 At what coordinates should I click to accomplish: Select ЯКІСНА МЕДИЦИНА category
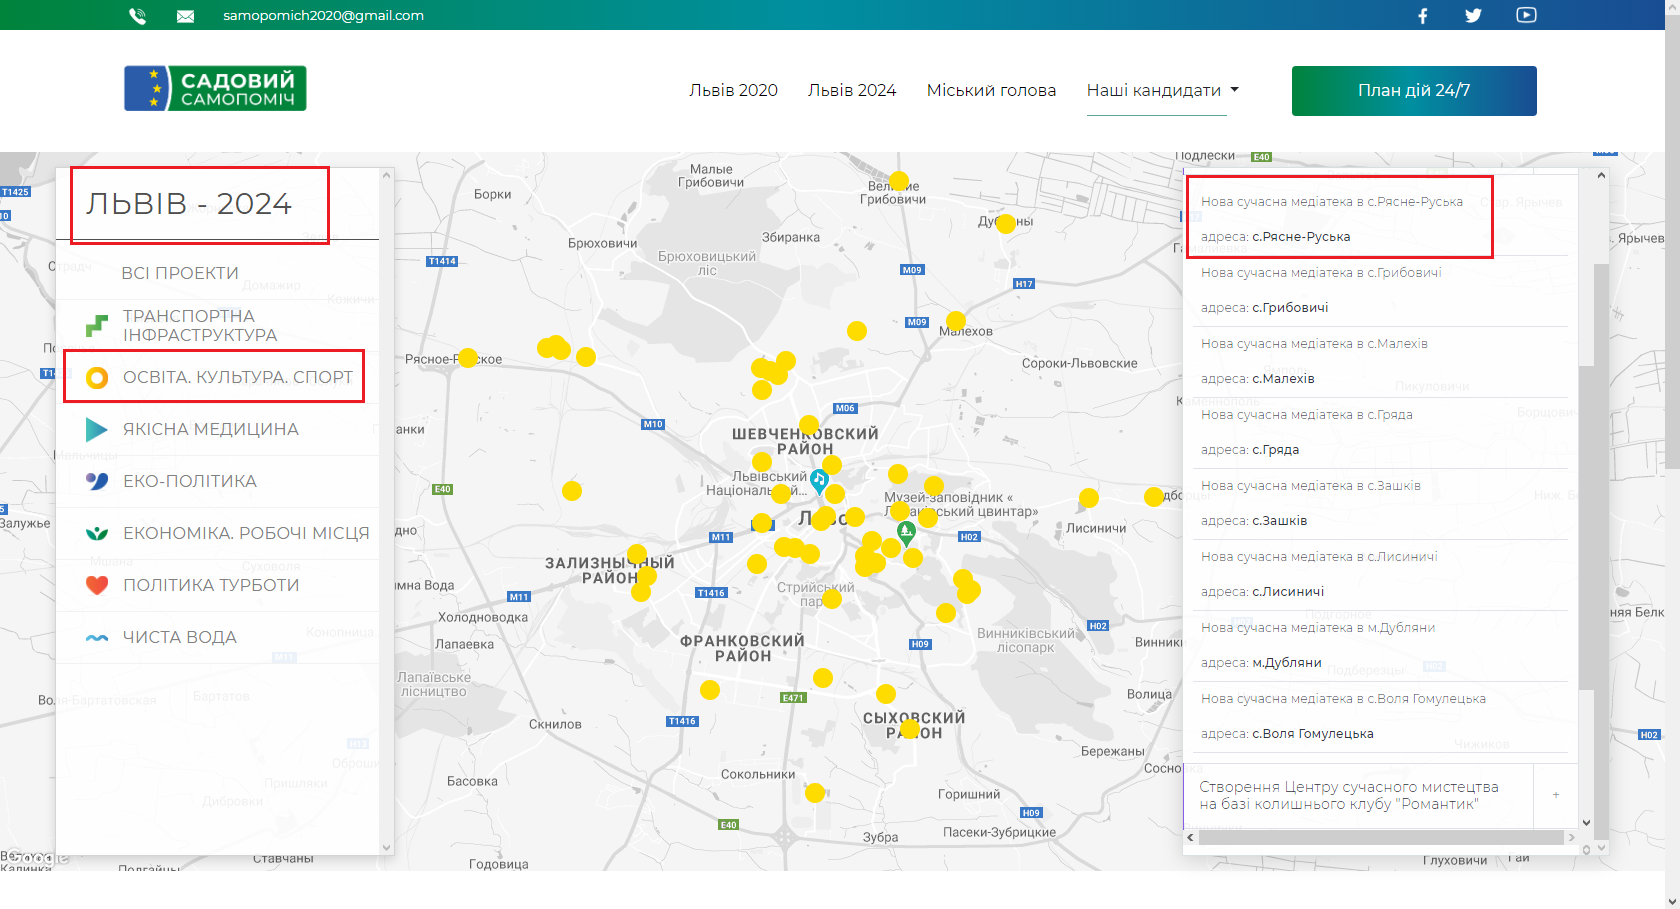pyautogui.click(x=211, y=429)
